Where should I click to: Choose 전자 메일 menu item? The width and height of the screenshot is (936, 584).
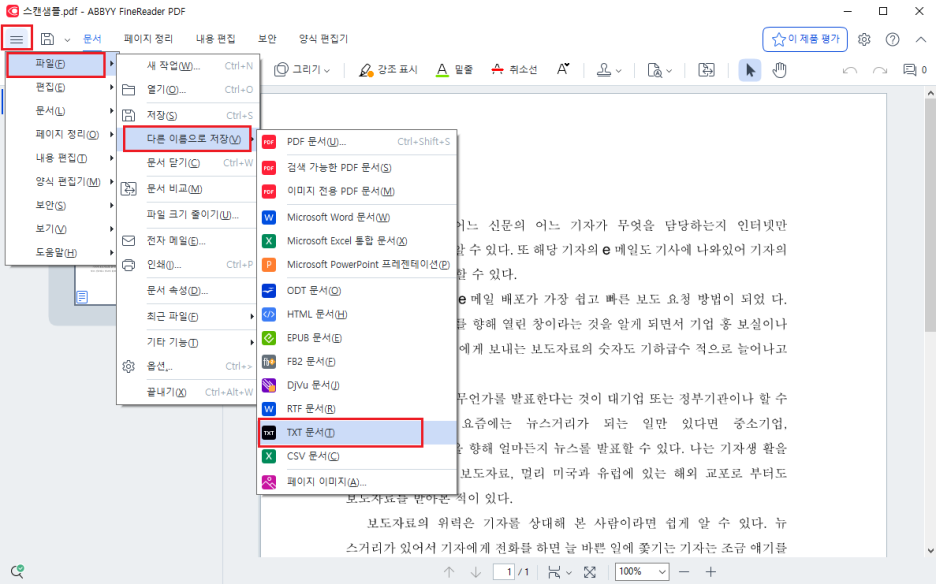[x=187, y=241]
